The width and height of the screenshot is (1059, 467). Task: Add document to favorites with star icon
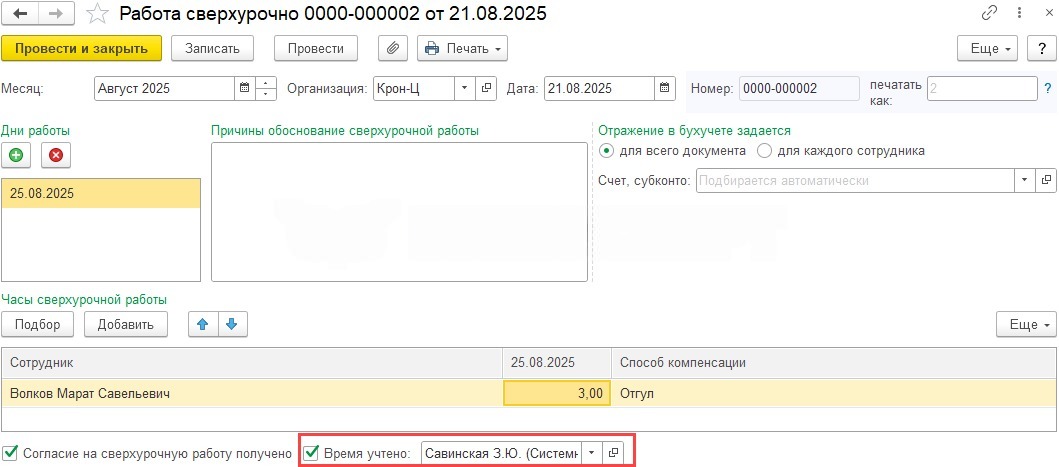click(96, 15)
